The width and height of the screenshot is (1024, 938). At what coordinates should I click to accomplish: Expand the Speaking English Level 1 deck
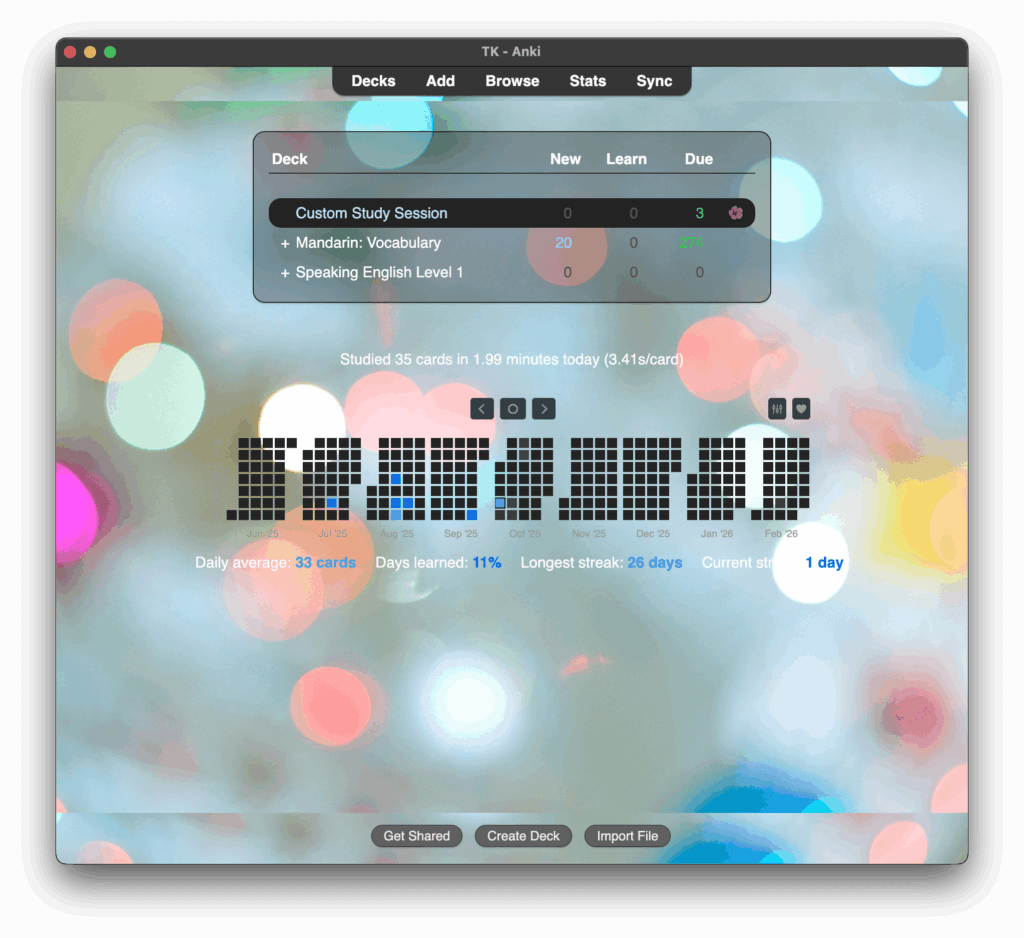(x=285, y=273)
